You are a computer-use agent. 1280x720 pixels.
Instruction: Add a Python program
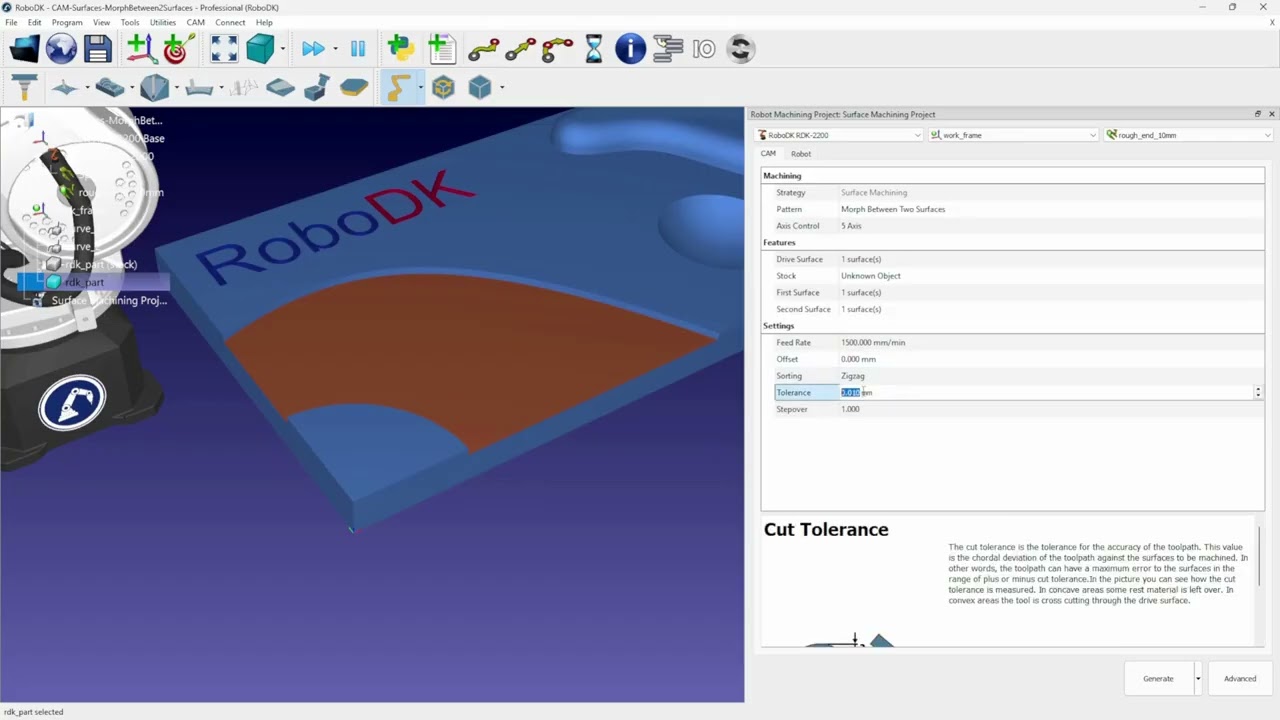401,48
